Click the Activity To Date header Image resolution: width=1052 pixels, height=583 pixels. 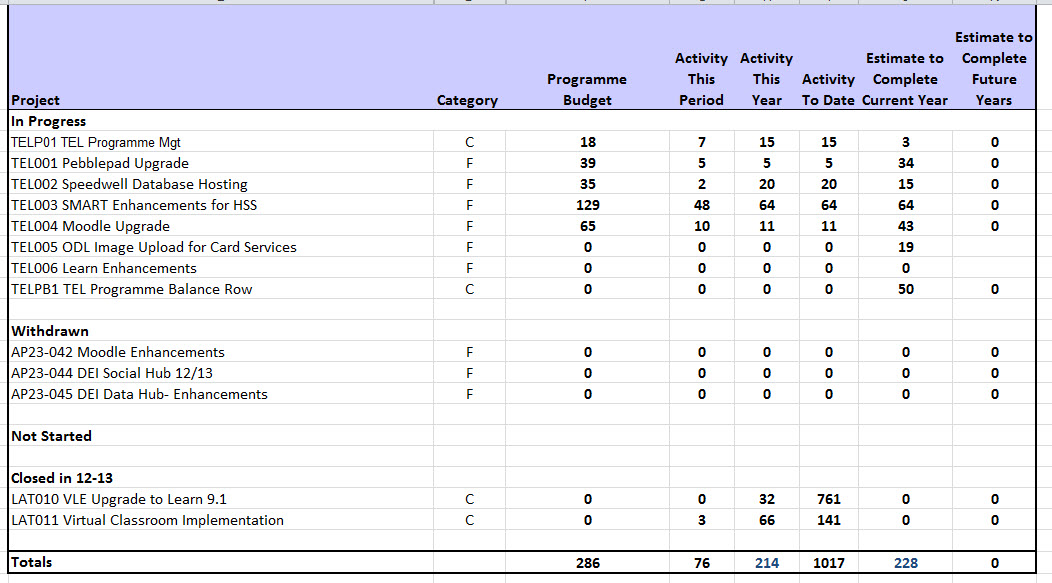tap(828, 89)
